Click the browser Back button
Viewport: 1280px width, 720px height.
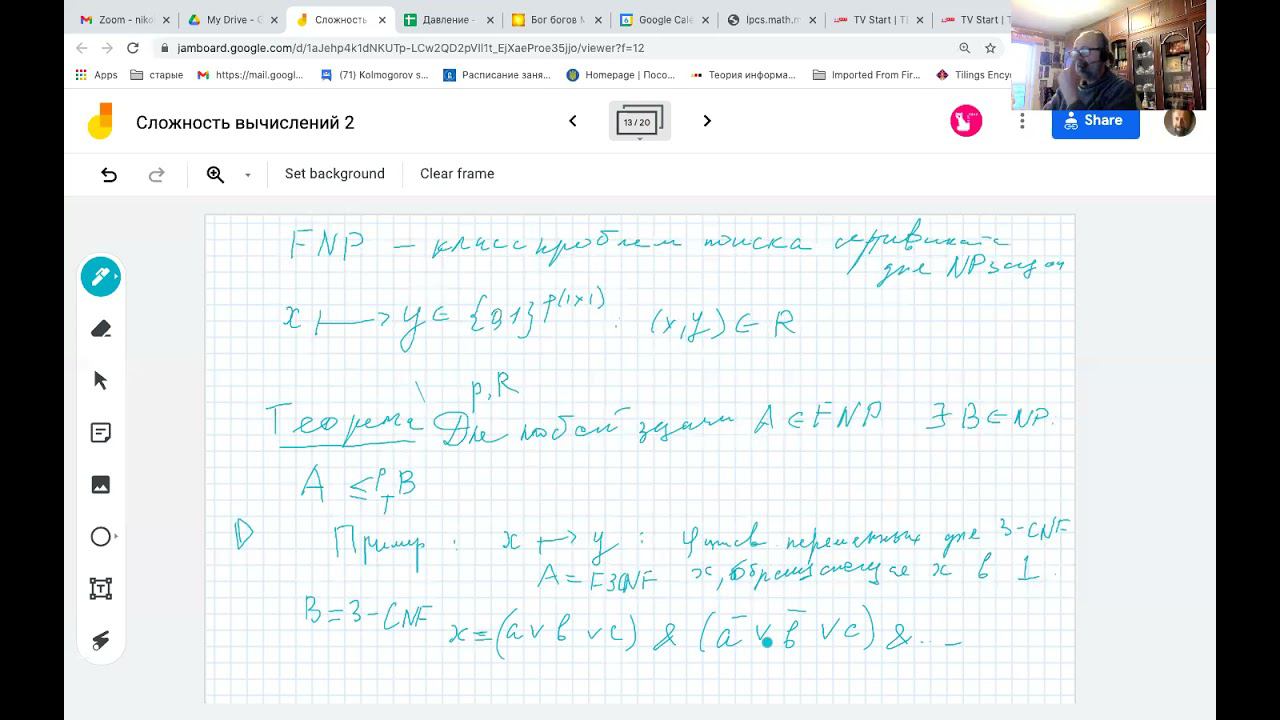coord(81,48)
